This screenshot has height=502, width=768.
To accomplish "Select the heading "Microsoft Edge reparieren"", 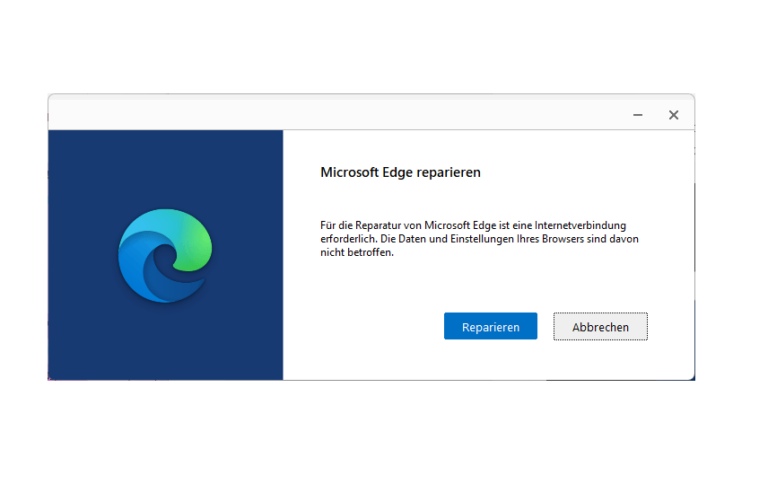I will (400, 172).
